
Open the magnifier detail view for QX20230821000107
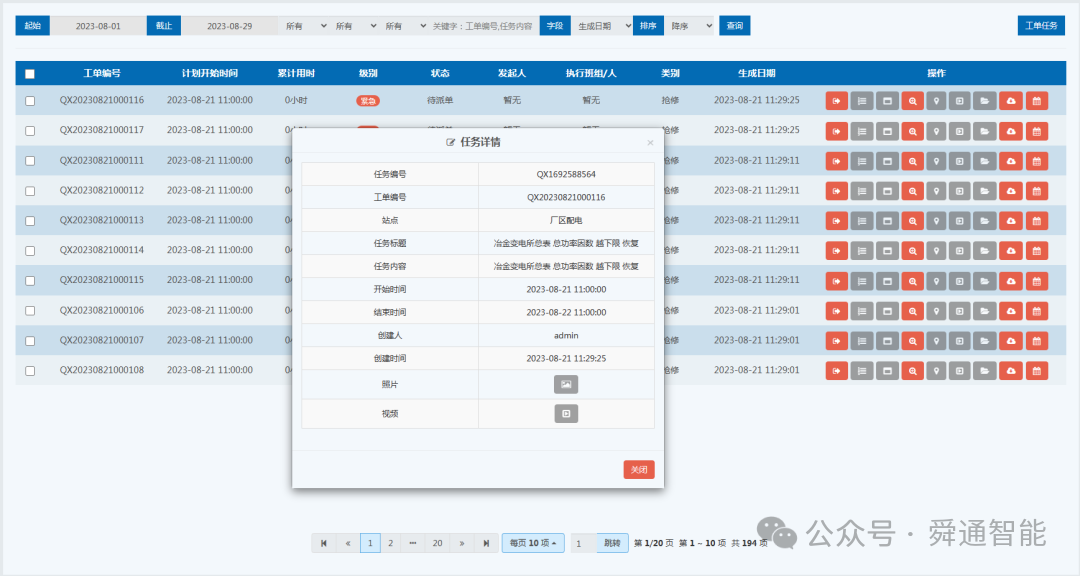(912, 340)
